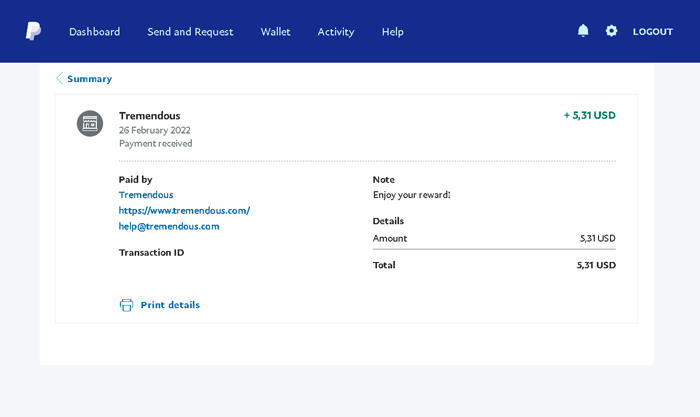Open account settings gear icon
This screenshot has width=700, height=417.
pos(611,31)
